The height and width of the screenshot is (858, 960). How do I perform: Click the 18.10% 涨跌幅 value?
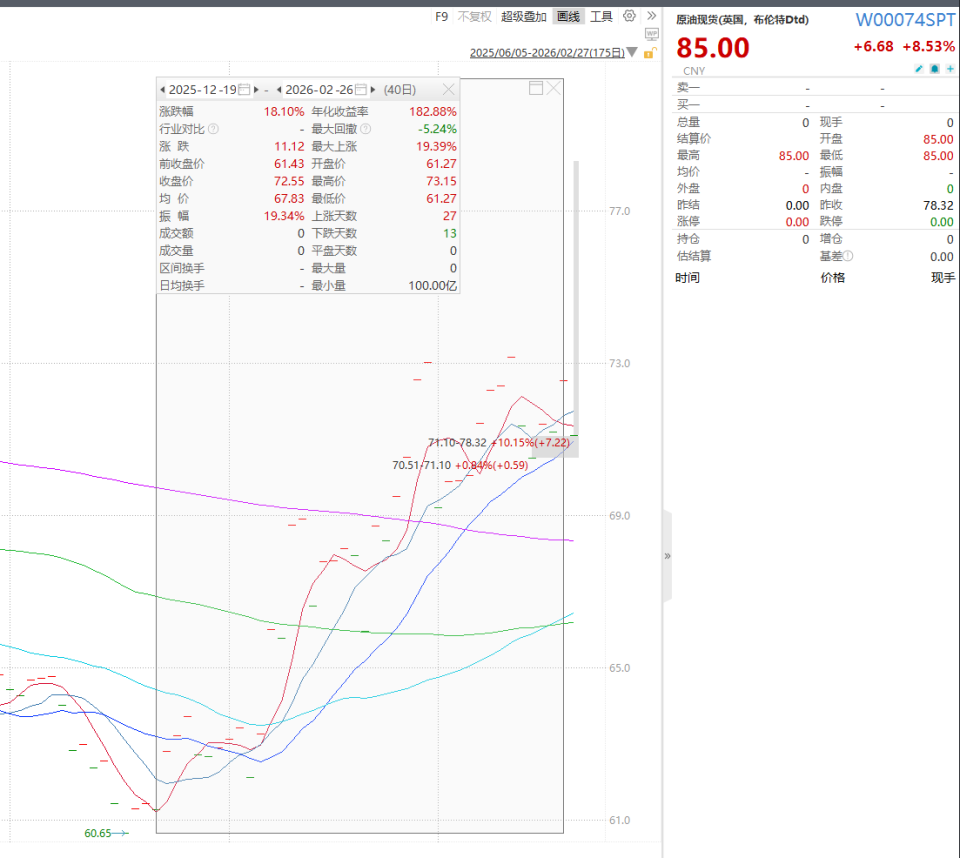pos(284,111)
